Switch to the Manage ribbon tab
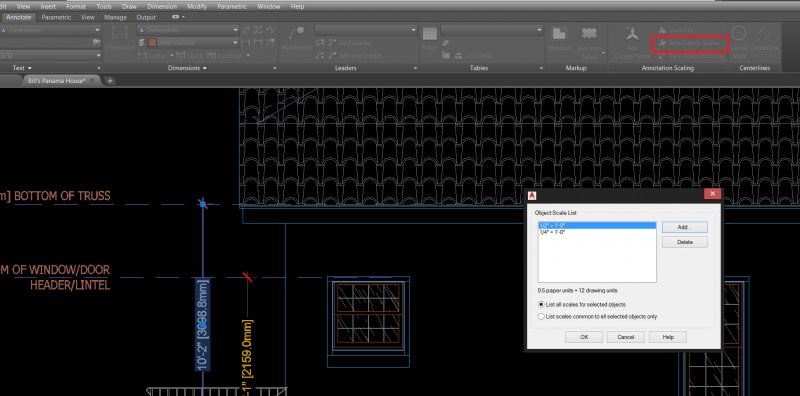Screen dimensions: 800x396 click(115, 17)
